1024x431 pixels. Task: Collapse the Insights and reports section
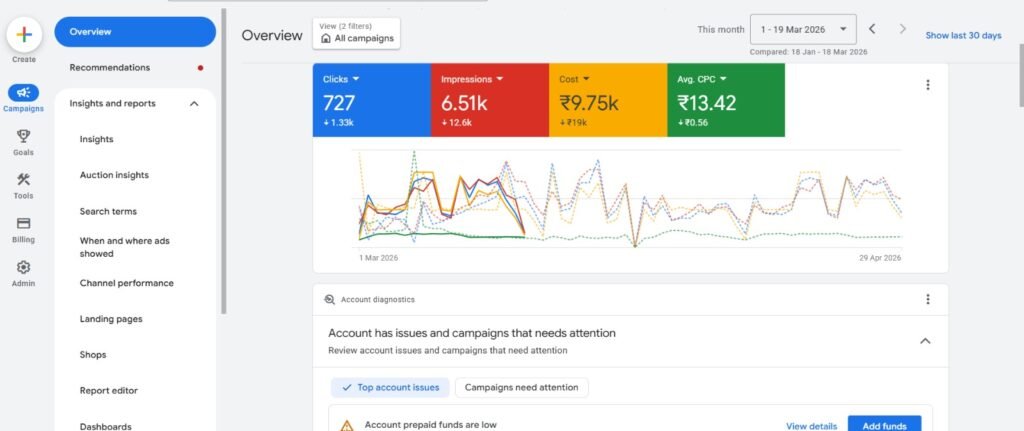click(194, 104)
